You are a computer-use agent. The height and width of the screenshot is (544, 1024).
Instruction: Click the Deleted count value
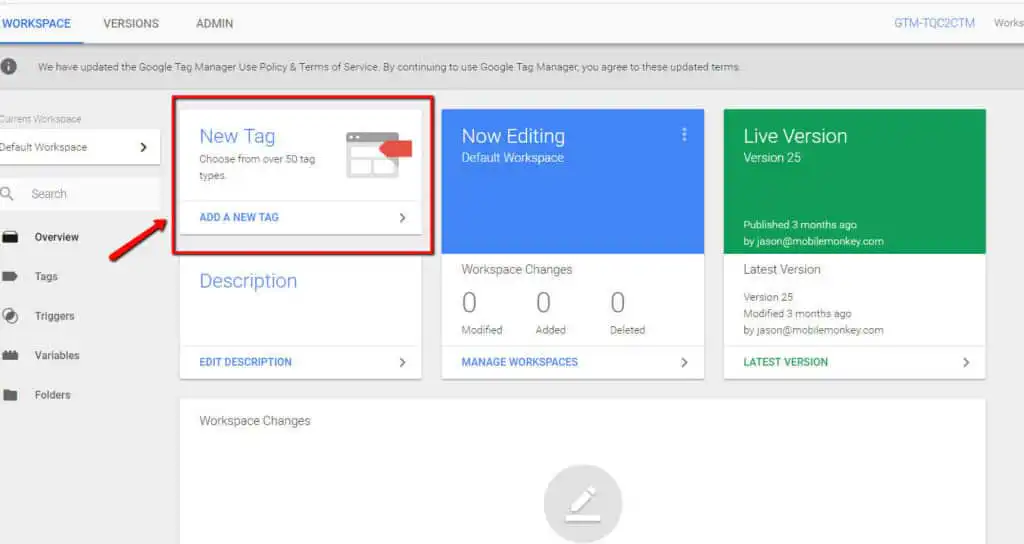(x=618, y=303)
